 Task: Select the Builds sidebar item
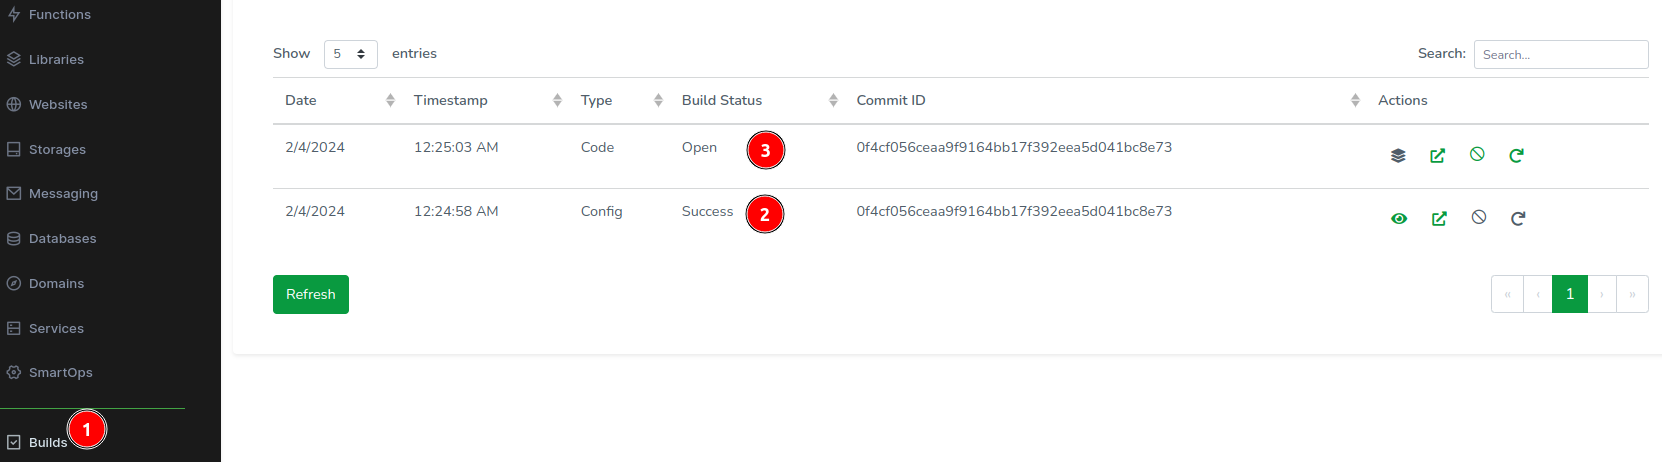[47, 442]
